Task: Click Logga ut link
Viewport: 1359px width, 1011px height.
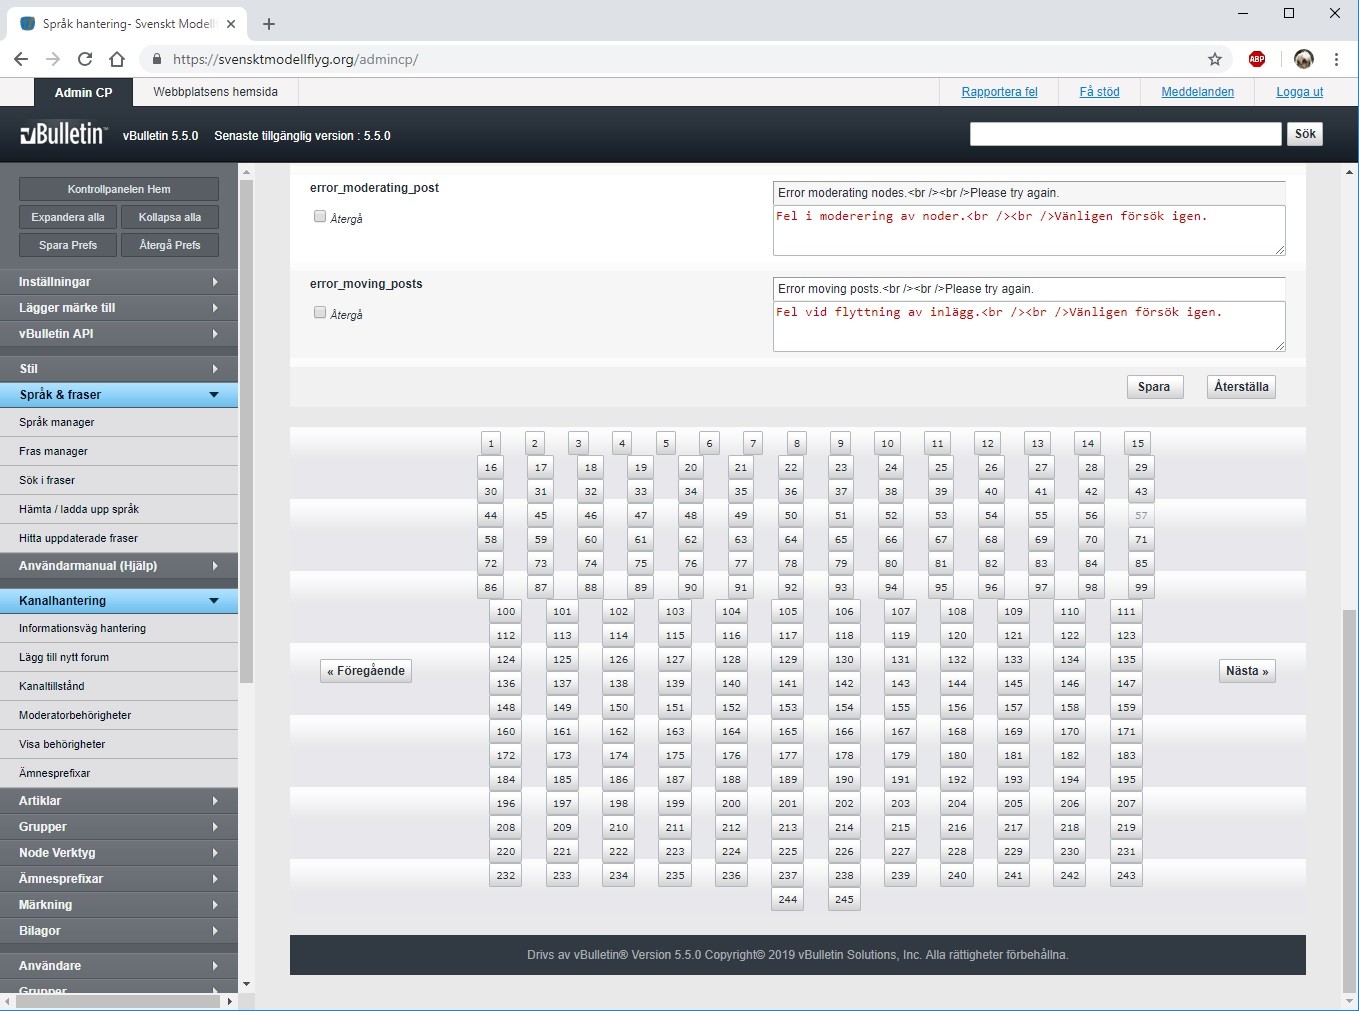Action: point(1299,92)
